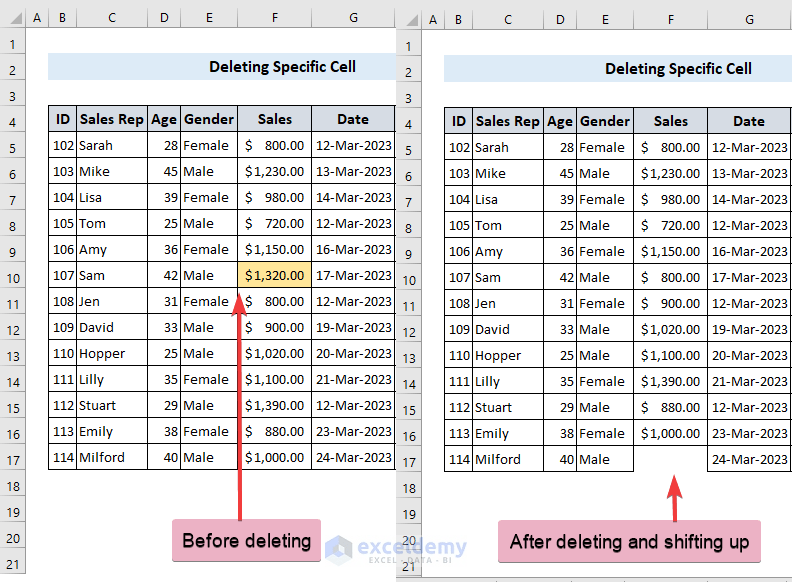Select column A header in left sheet

[37, 18]
